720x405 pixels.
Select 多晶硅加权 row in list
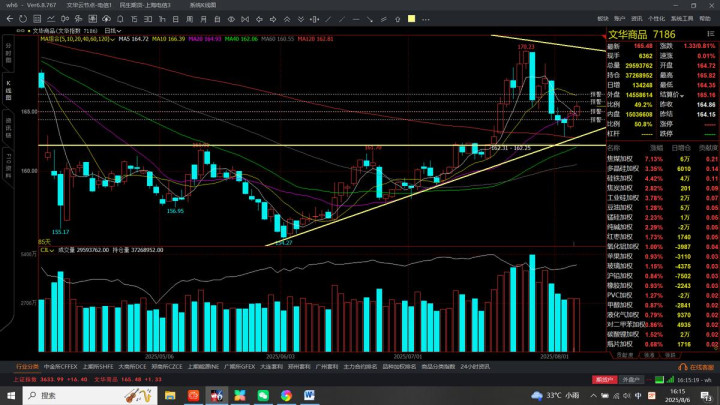pyautogui.click(x=663, y=169)
